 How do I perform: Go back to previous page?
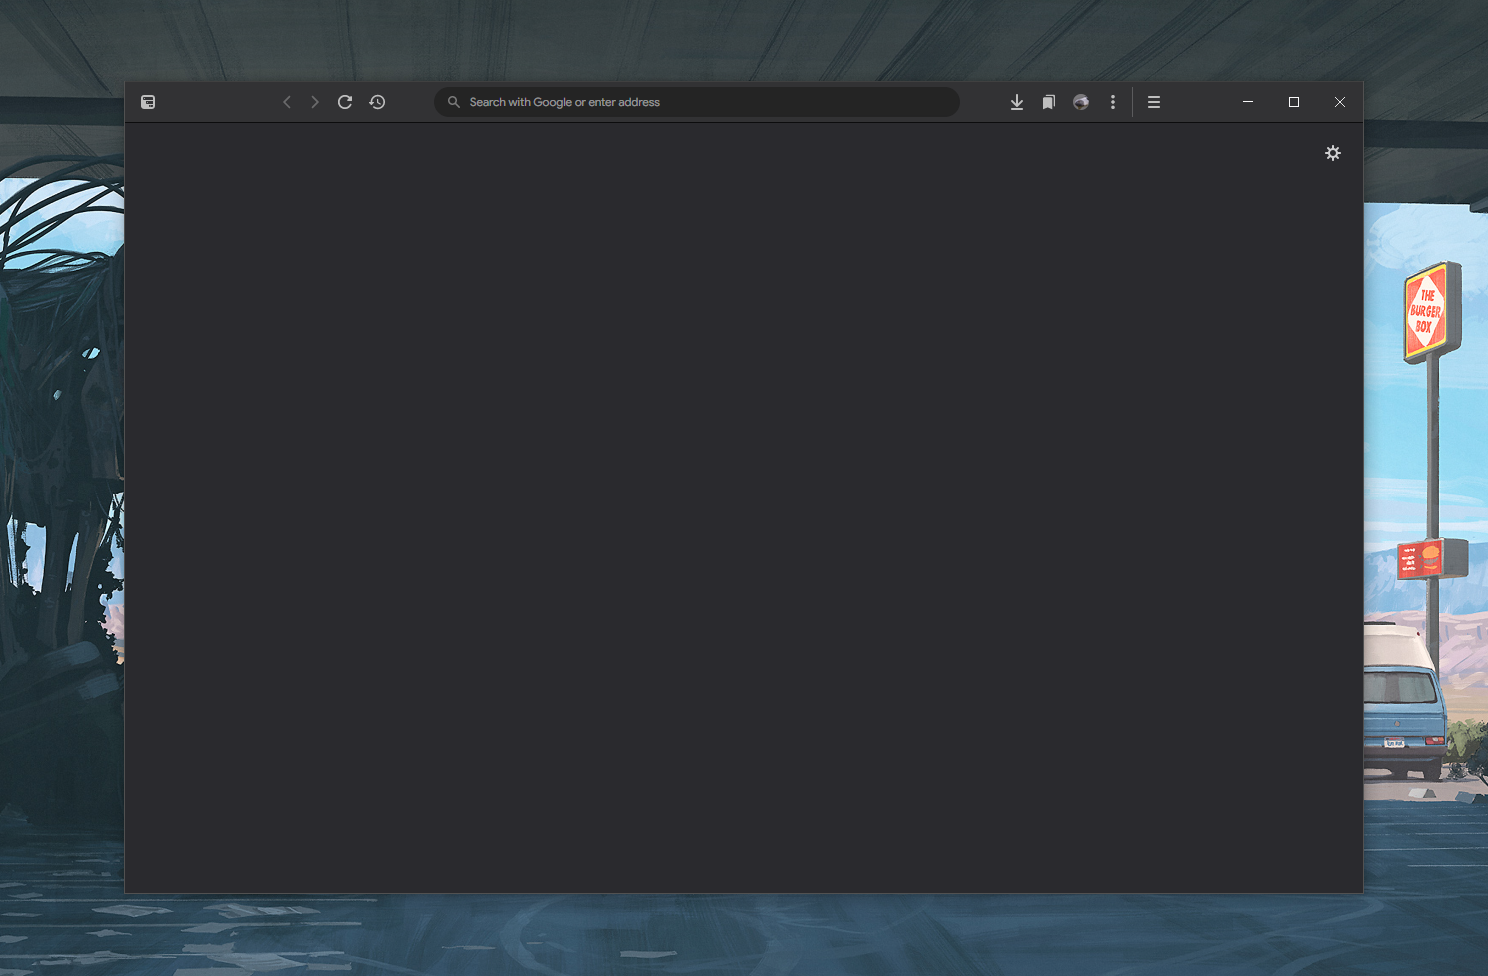[287, 102]
